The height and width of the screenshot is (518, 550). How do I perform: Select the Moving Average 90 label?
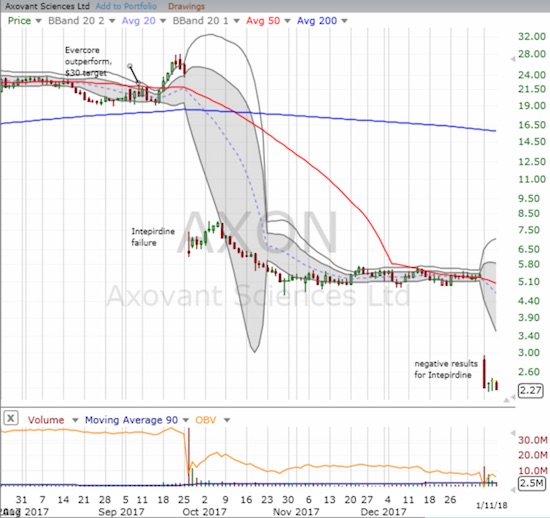click(131, 420)
